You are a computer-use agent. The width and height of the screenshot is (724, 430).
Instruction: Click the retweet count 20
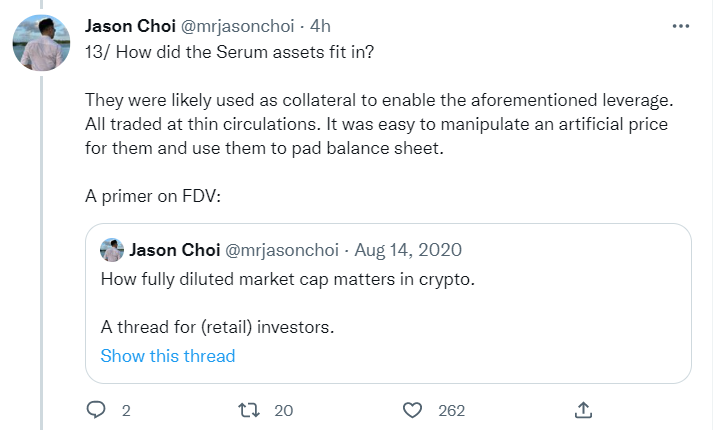pos(284,410)
